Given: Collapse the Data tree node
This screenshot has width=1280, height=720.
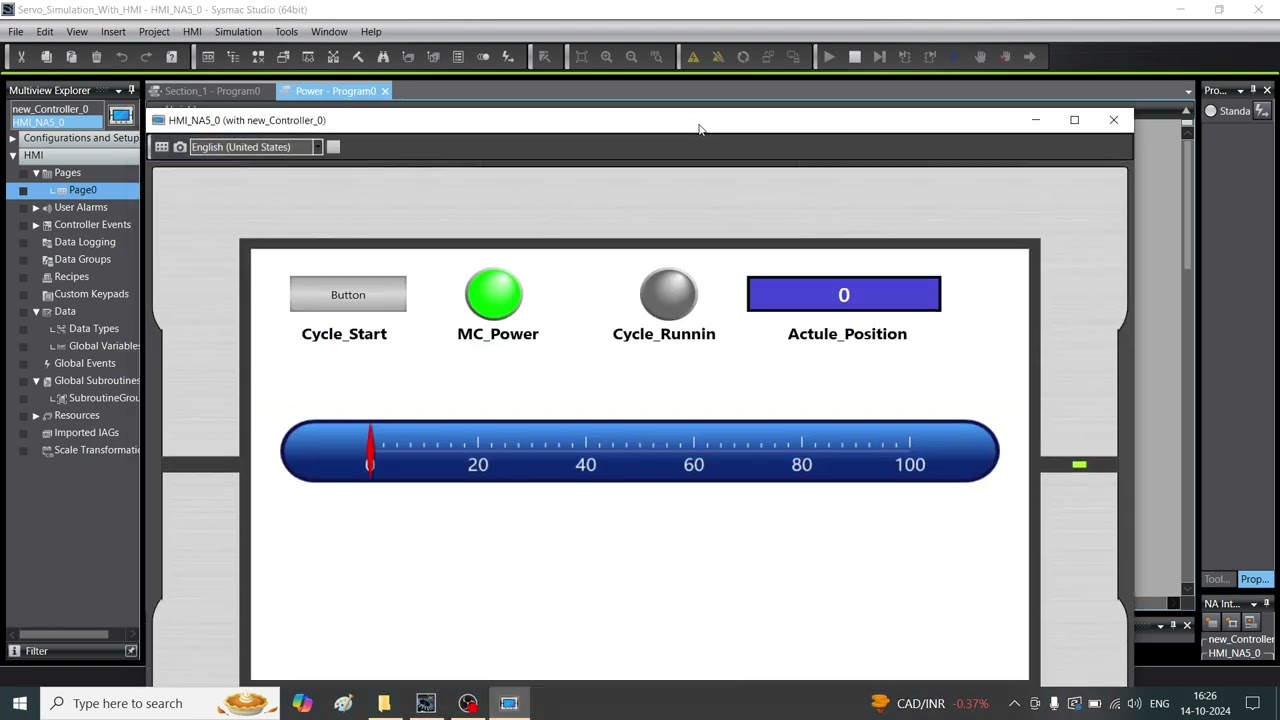Looking at the screenshot, I should click(36, 311).
